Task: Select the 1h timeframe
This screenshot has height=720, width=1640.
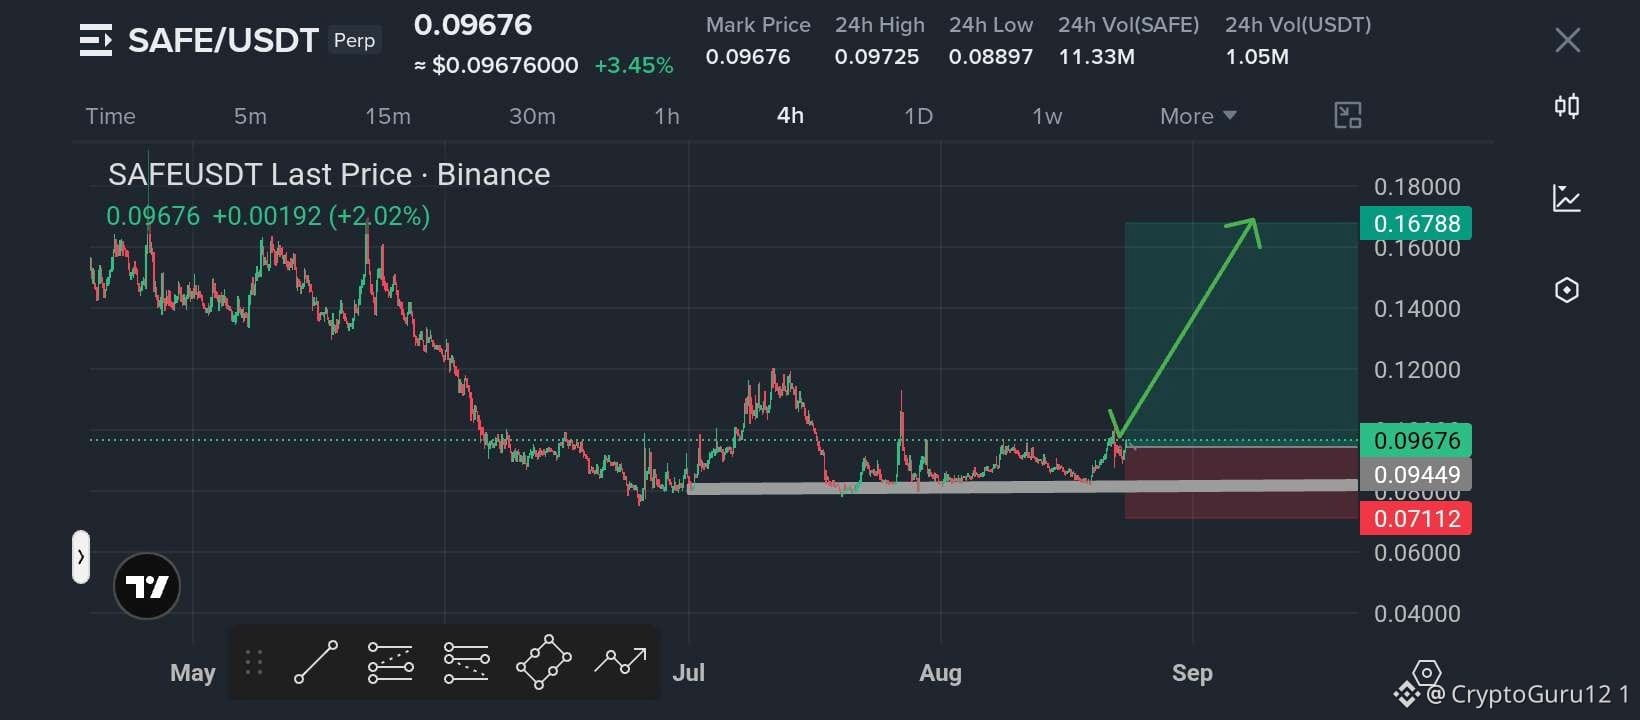Action: (667, 116)
